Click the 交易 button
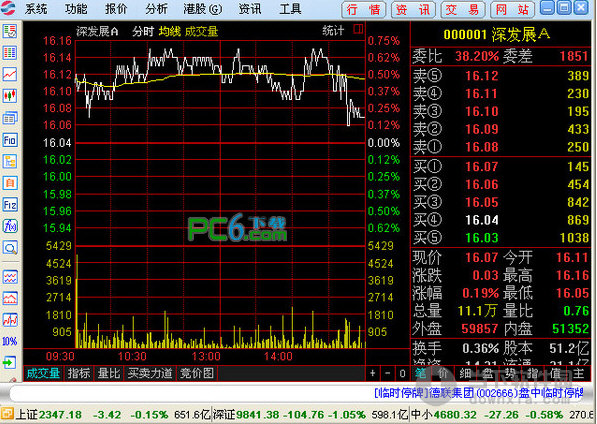Image resolution: width=597 pixels, height=424 pixels. coord(463,10)
